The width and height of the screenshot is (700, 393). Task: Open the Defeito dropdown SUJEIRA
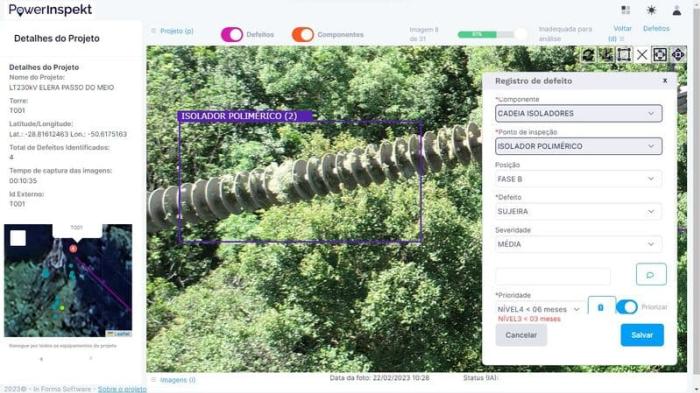[578, 211]
